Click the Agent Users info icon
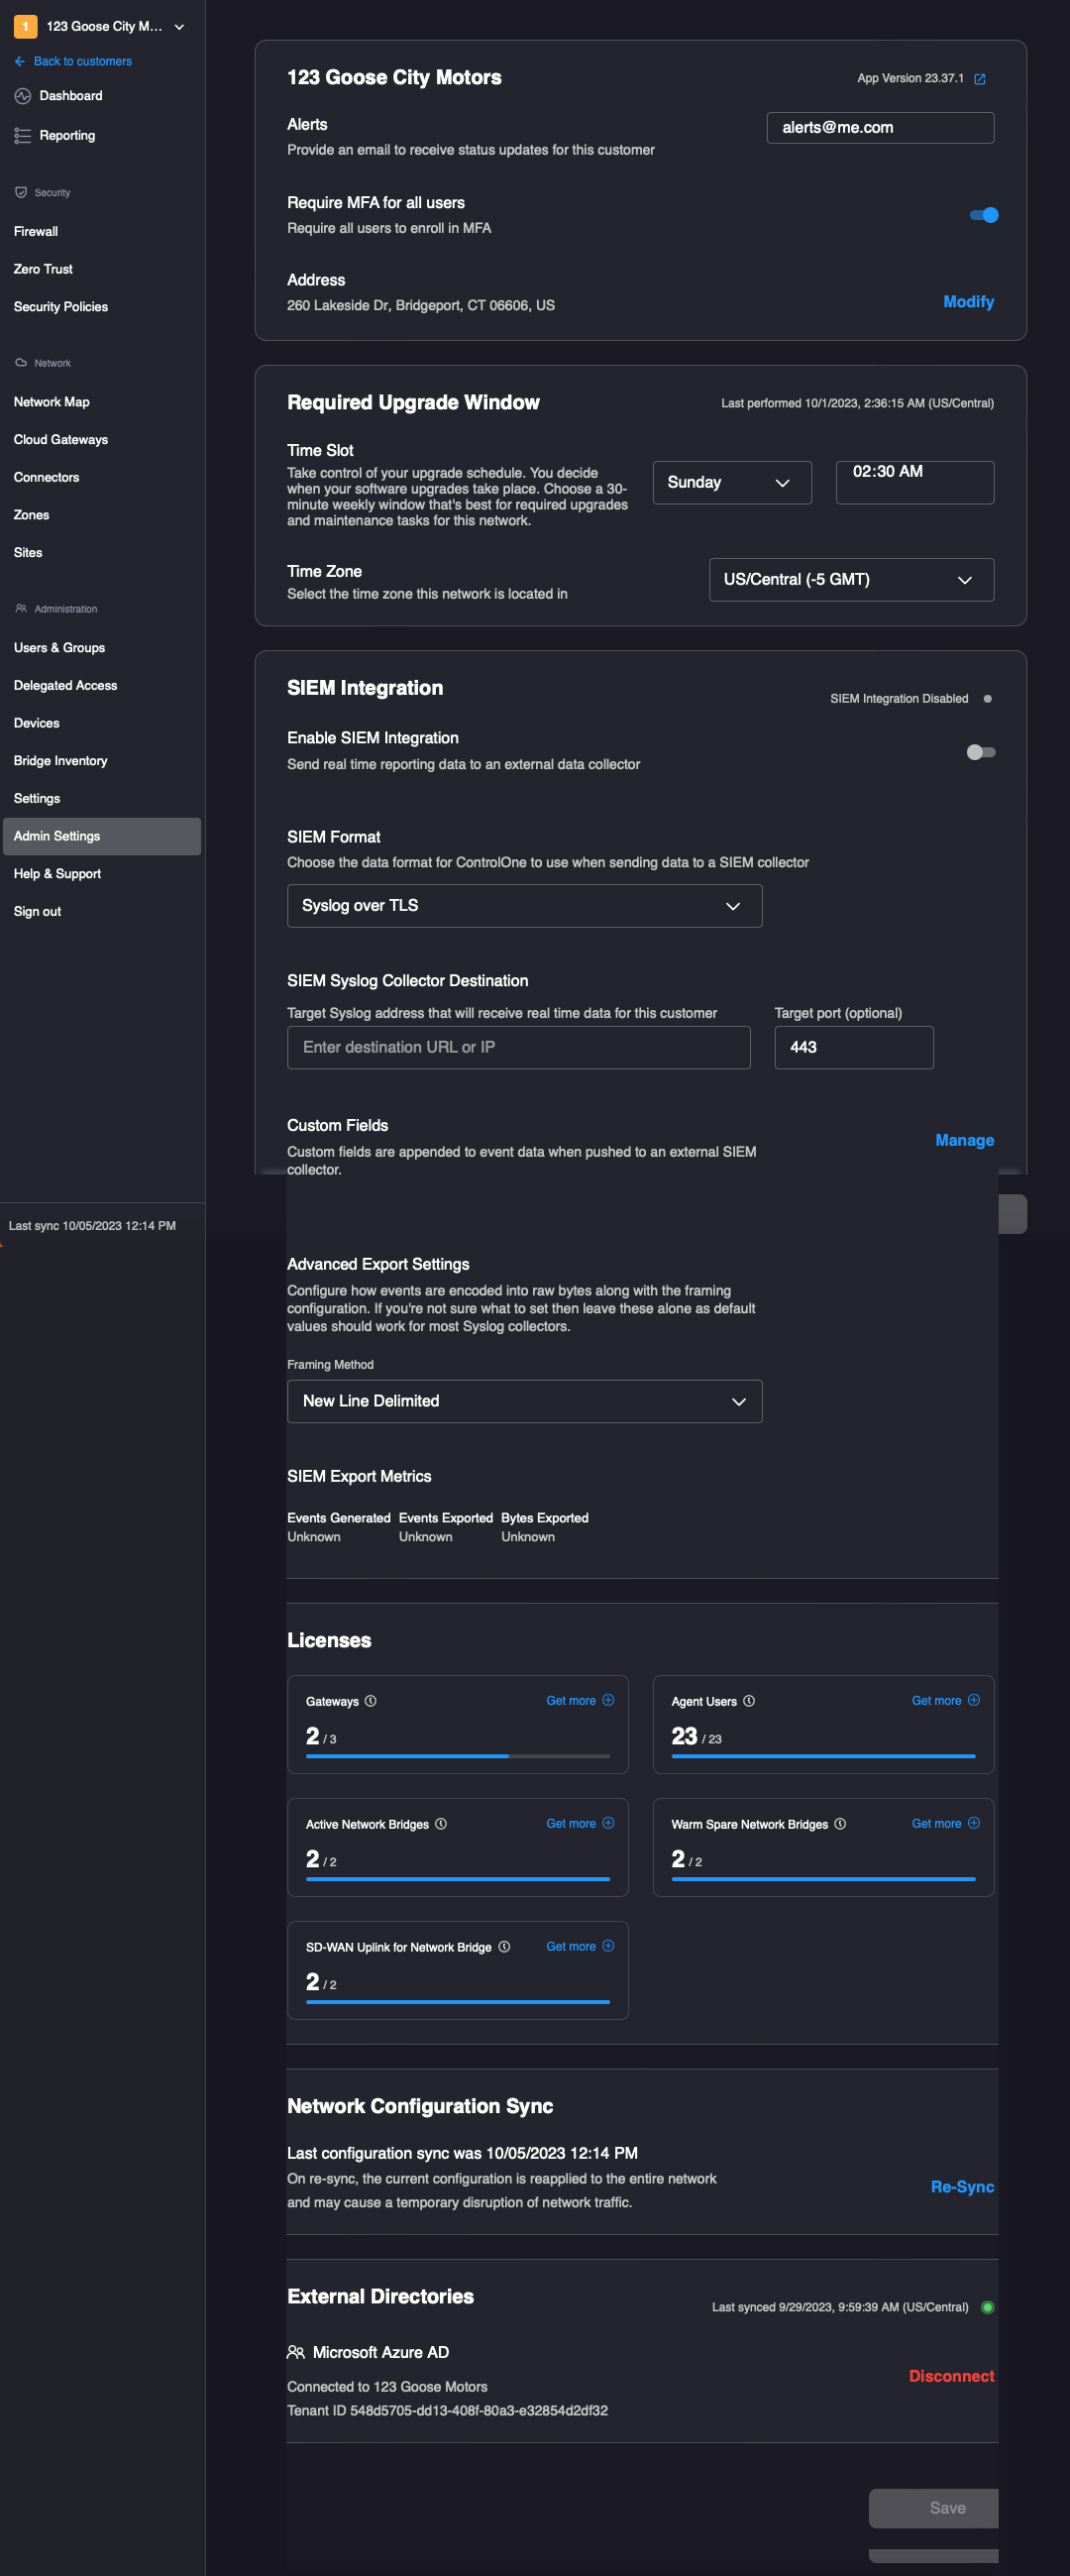Screen dimensions: 1070x2576 pos(749,1701)
